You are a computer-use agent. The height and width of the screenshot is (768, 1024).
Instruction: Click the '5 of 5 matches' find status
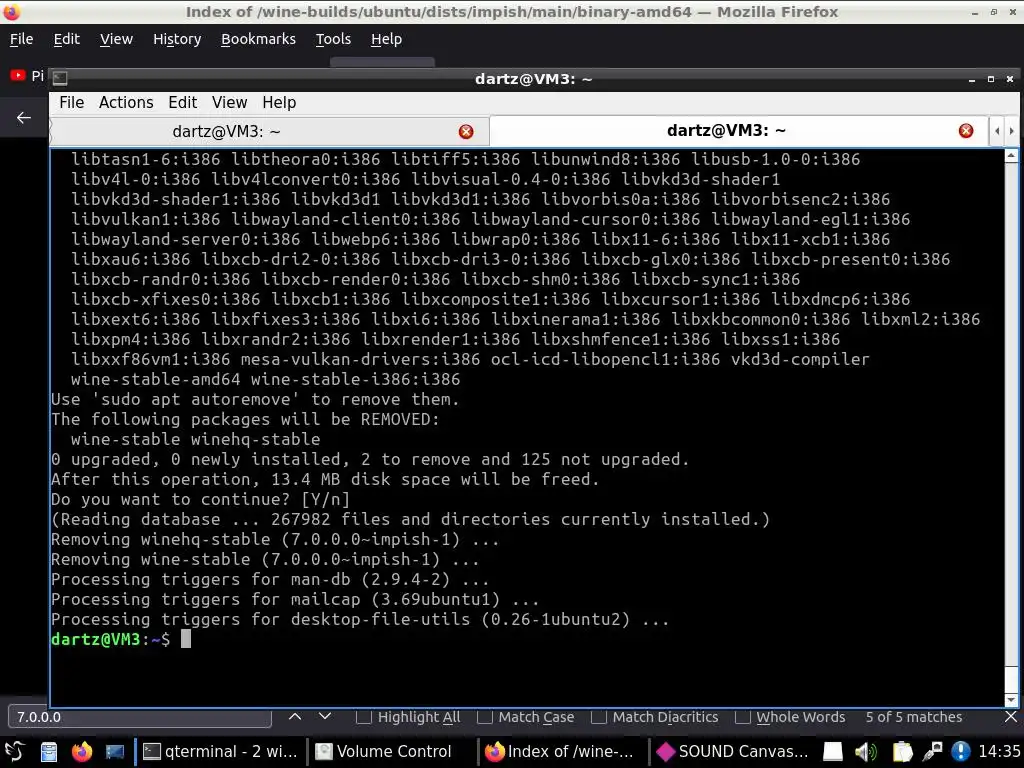[914, 717]
